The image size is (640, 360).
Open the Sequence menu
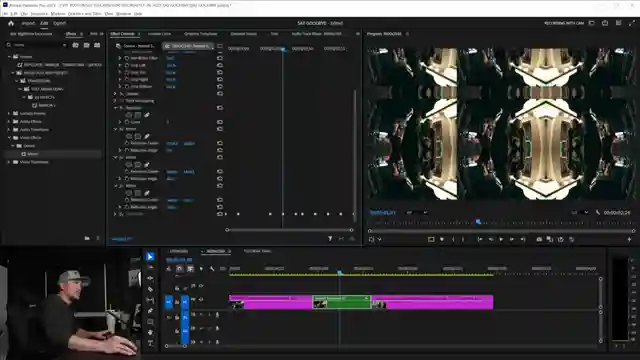point(39,13)
